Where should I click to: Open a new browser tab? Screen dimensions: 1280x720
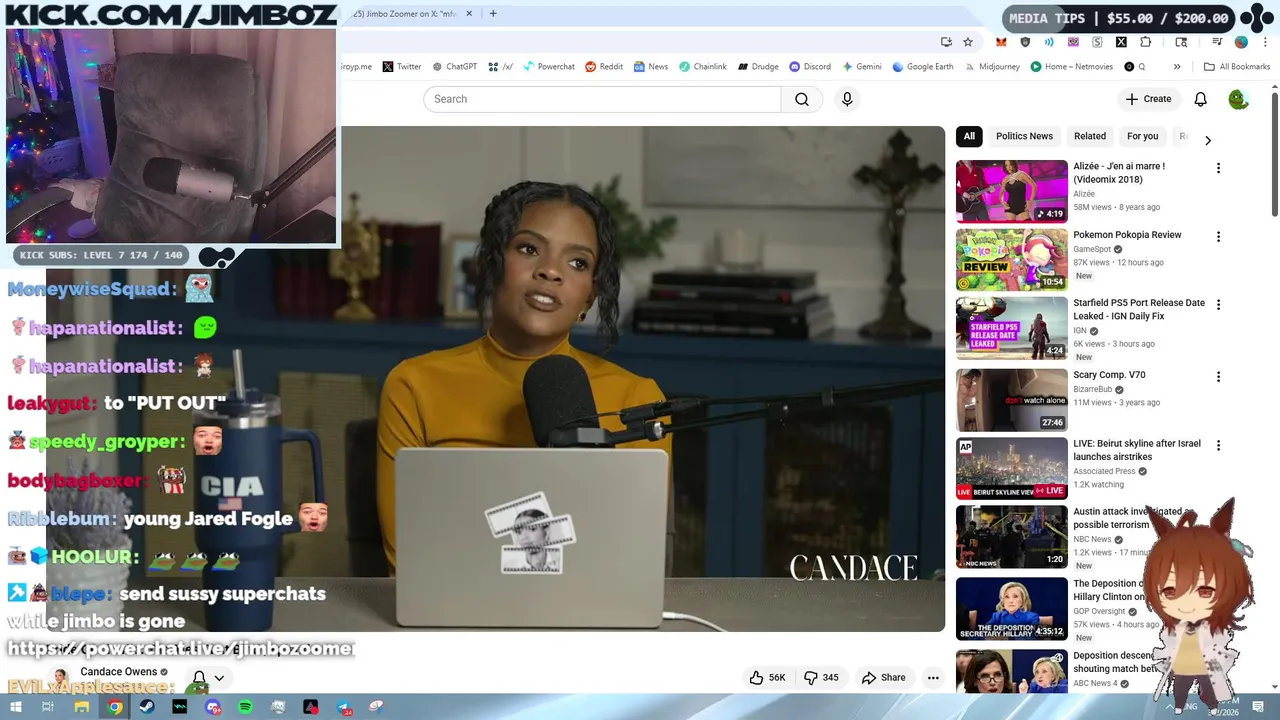(x=493, y=14)
